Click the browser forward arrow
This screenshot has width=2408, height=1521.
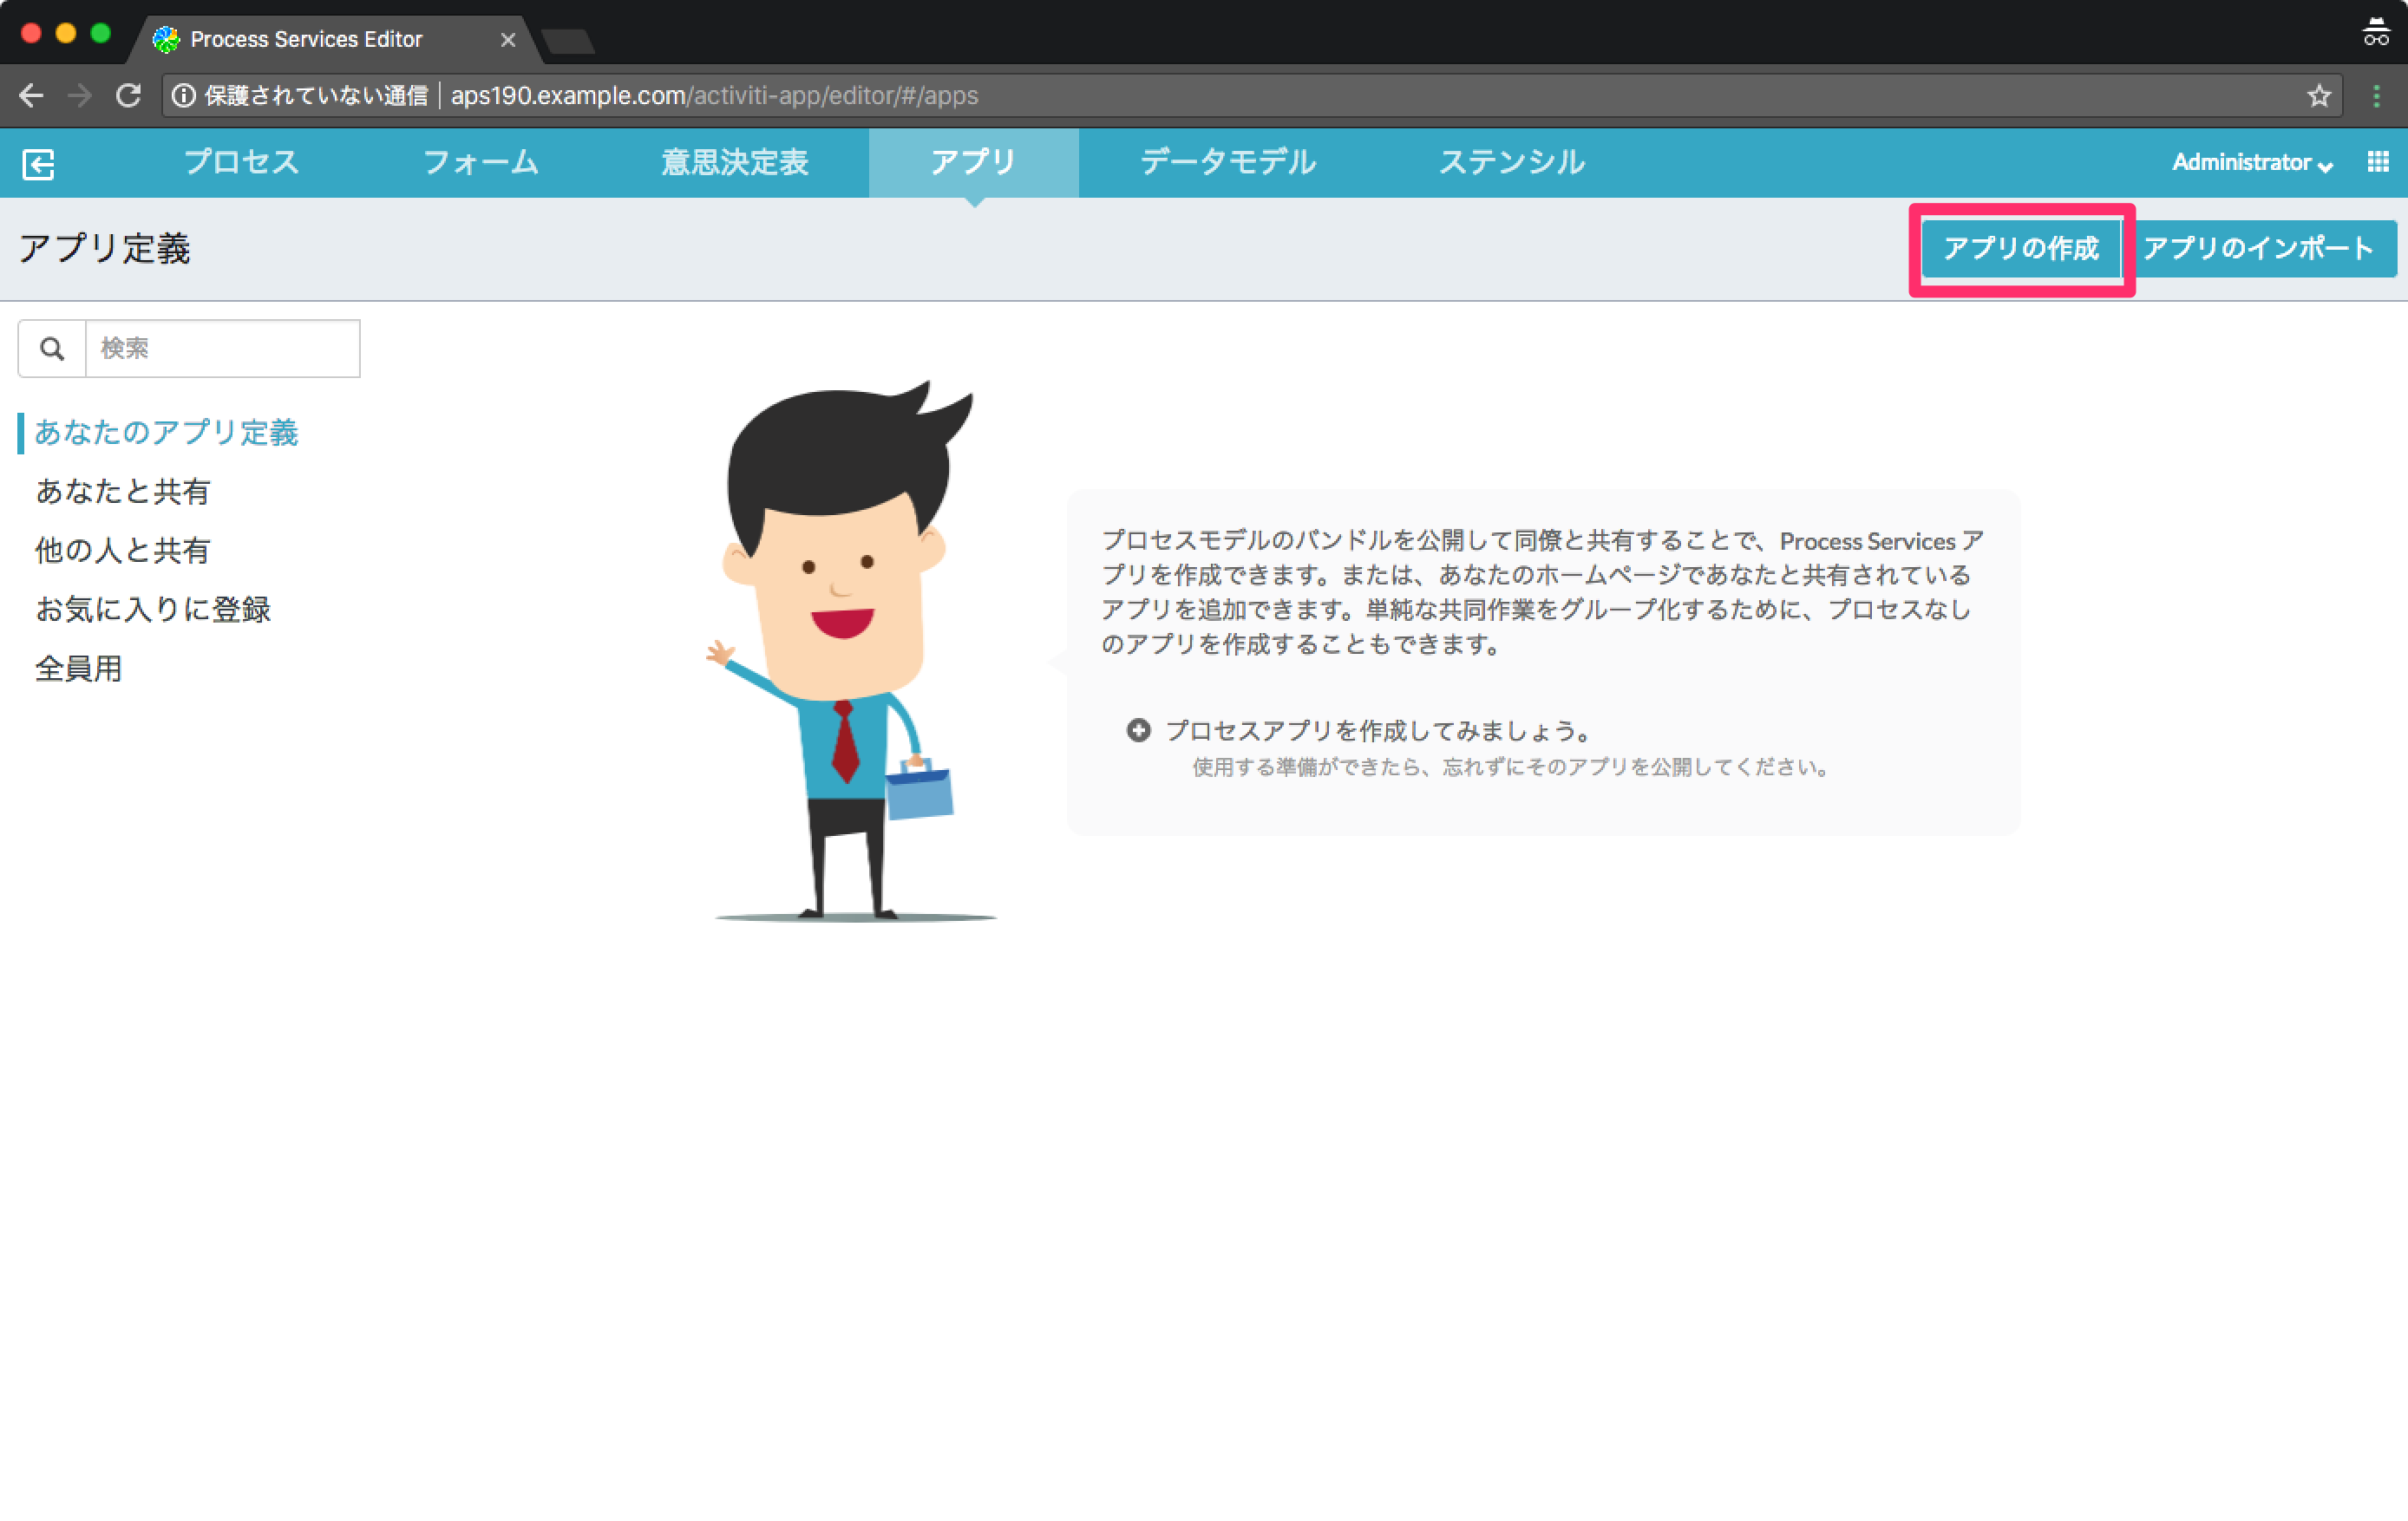[79, 96]
